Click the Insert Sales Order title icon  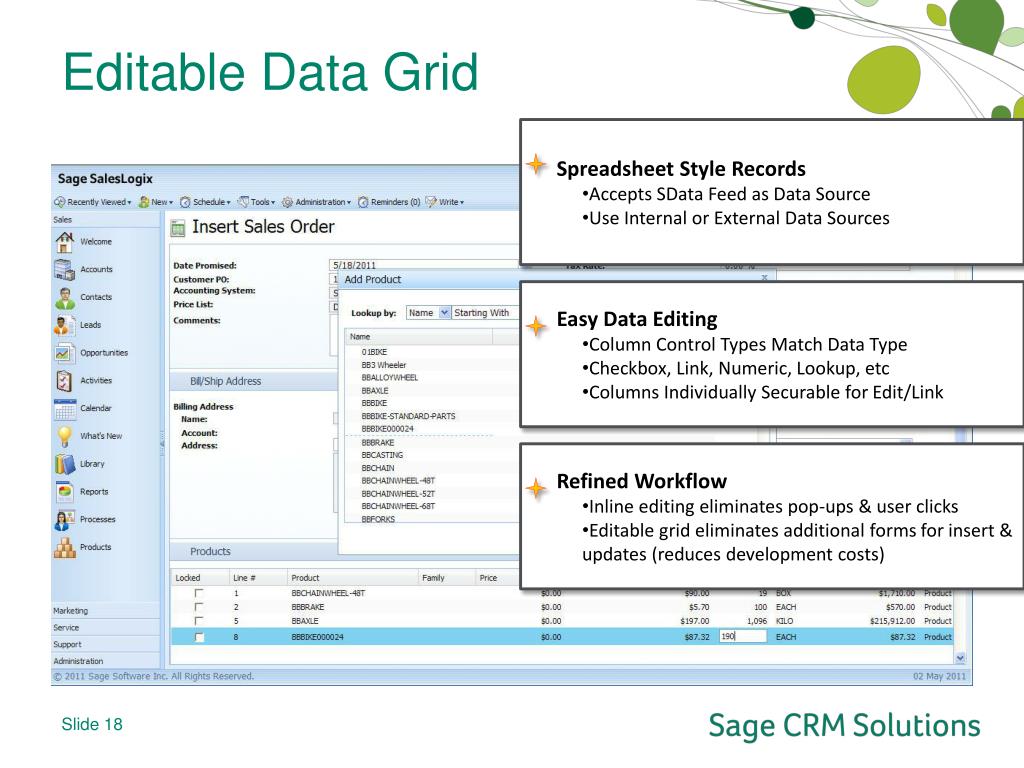[178, 228]
